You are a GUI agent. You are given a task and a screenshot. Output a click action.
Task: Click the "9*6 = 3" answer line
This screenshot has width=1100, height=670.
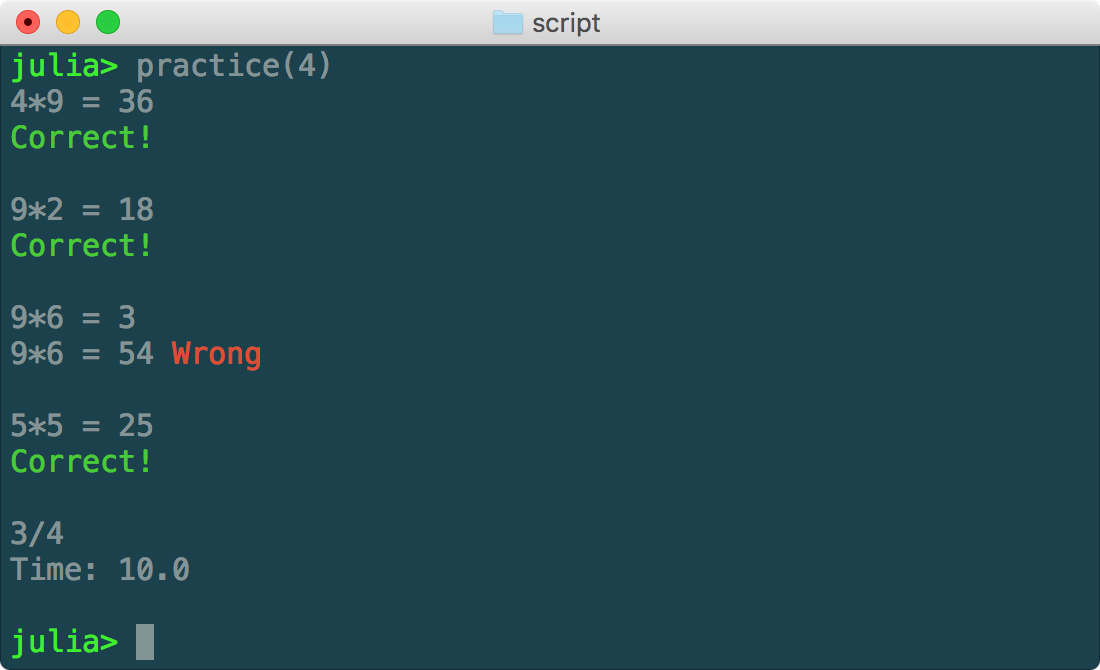tap(73, 318)
